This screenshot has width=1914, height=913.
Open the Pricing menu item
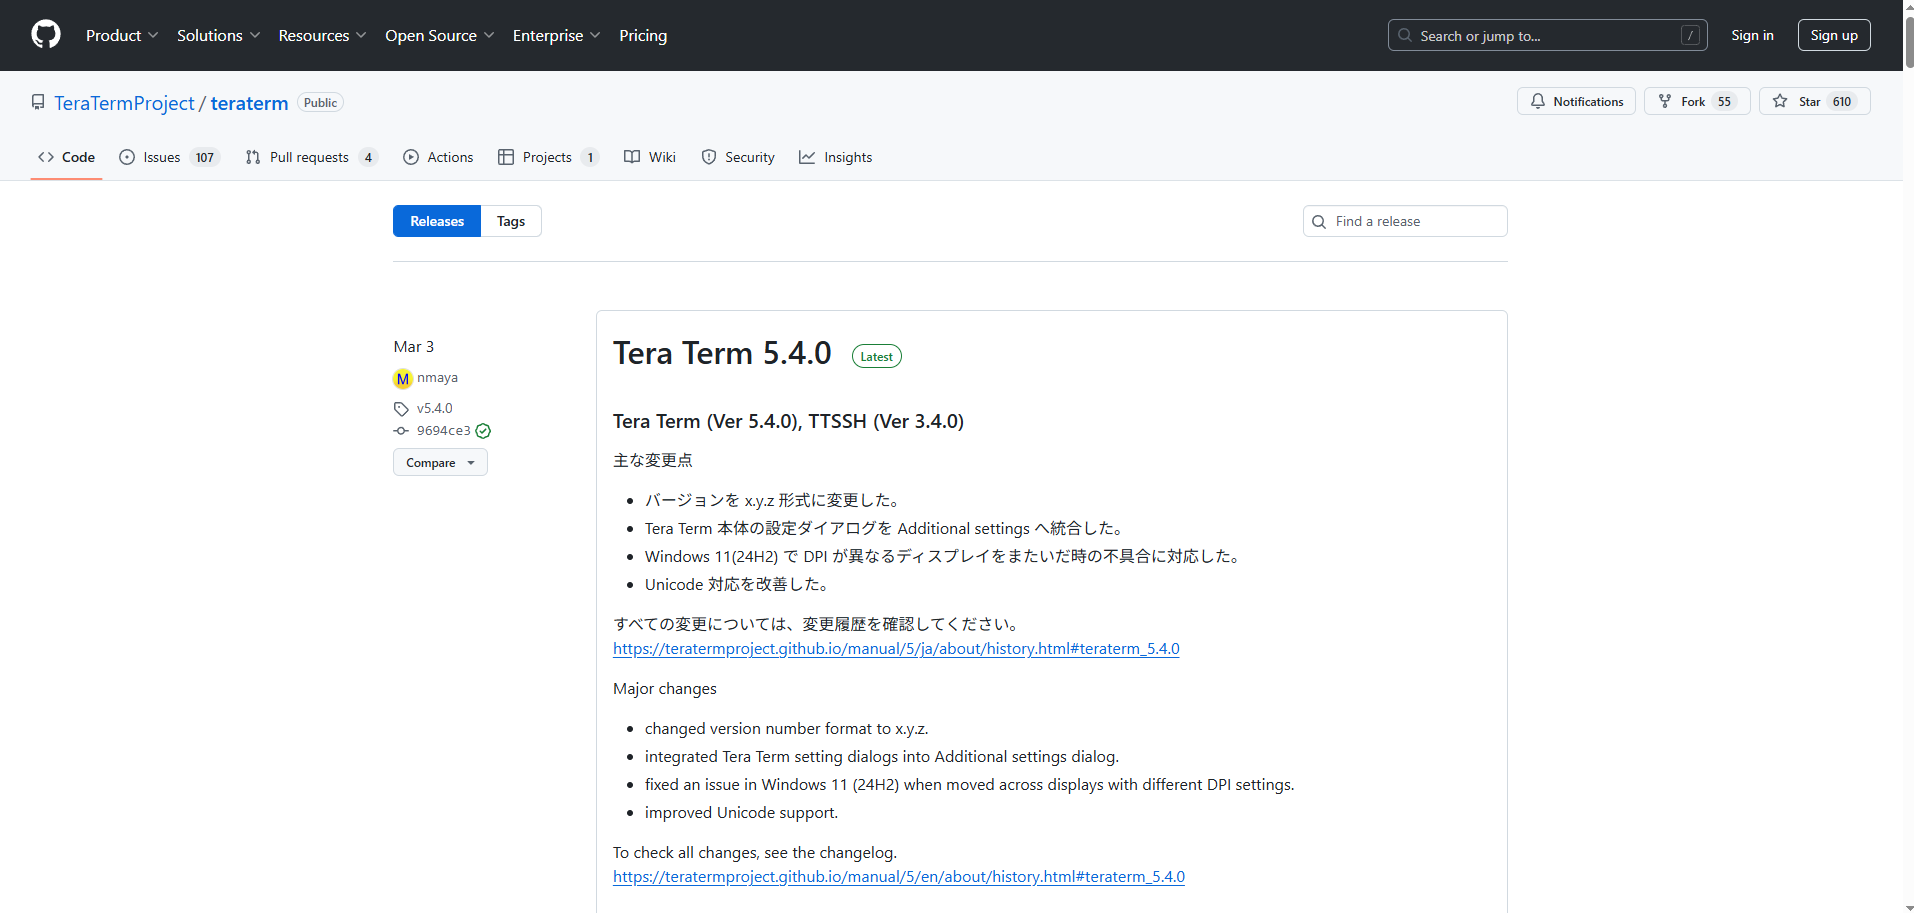642,35
